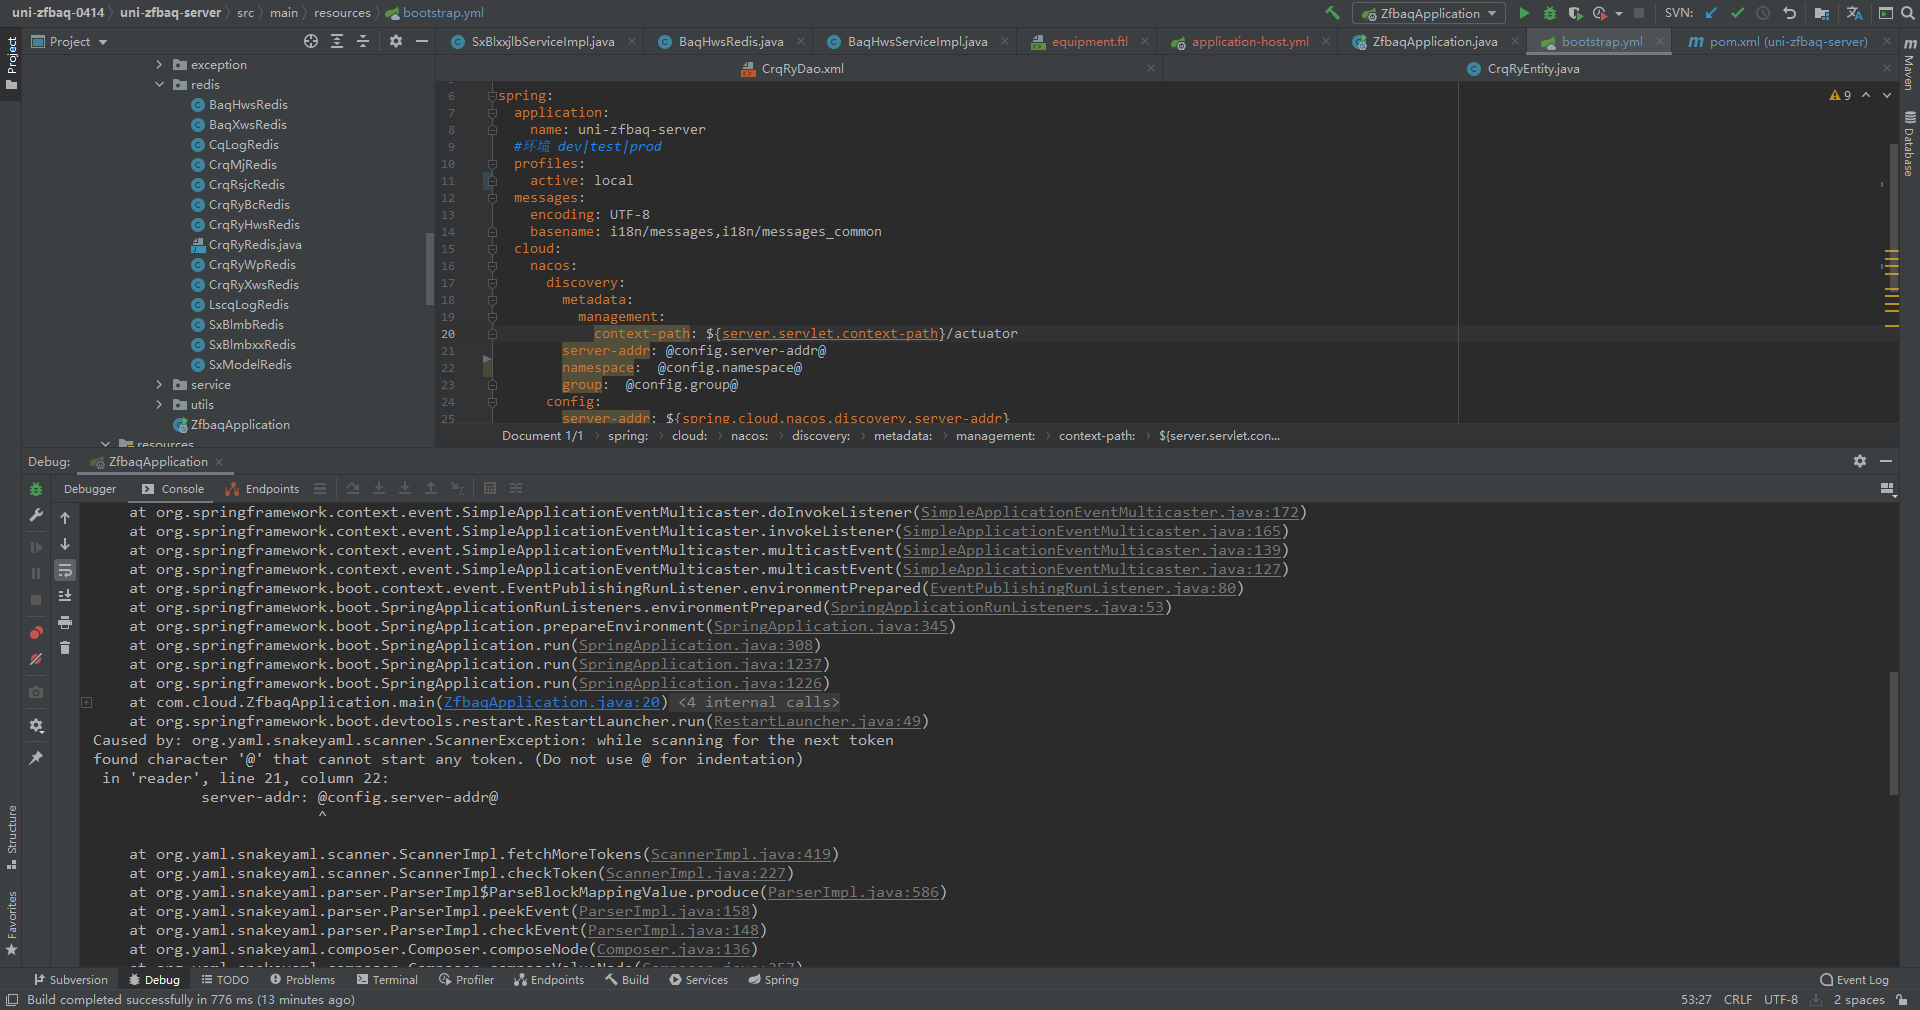The image size is (1920, 1010).
Task: Open the CRLF line separator selector
Action: (1738, 1000)
